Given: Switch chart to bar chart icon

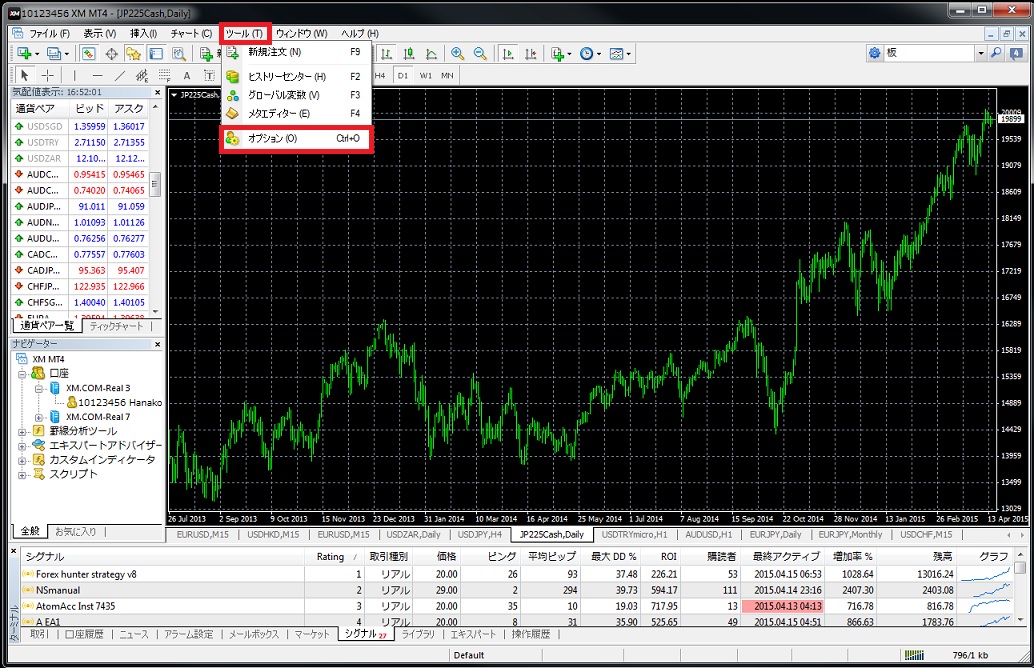Looking at the screenshot, I should coord(386,53).
